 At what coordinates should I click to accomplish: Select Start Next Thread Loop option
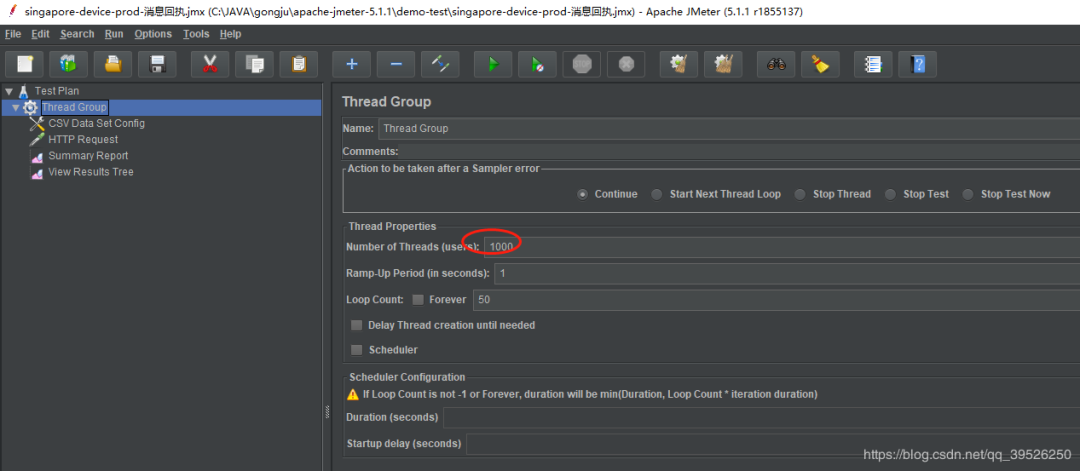(x=657, y=194)
